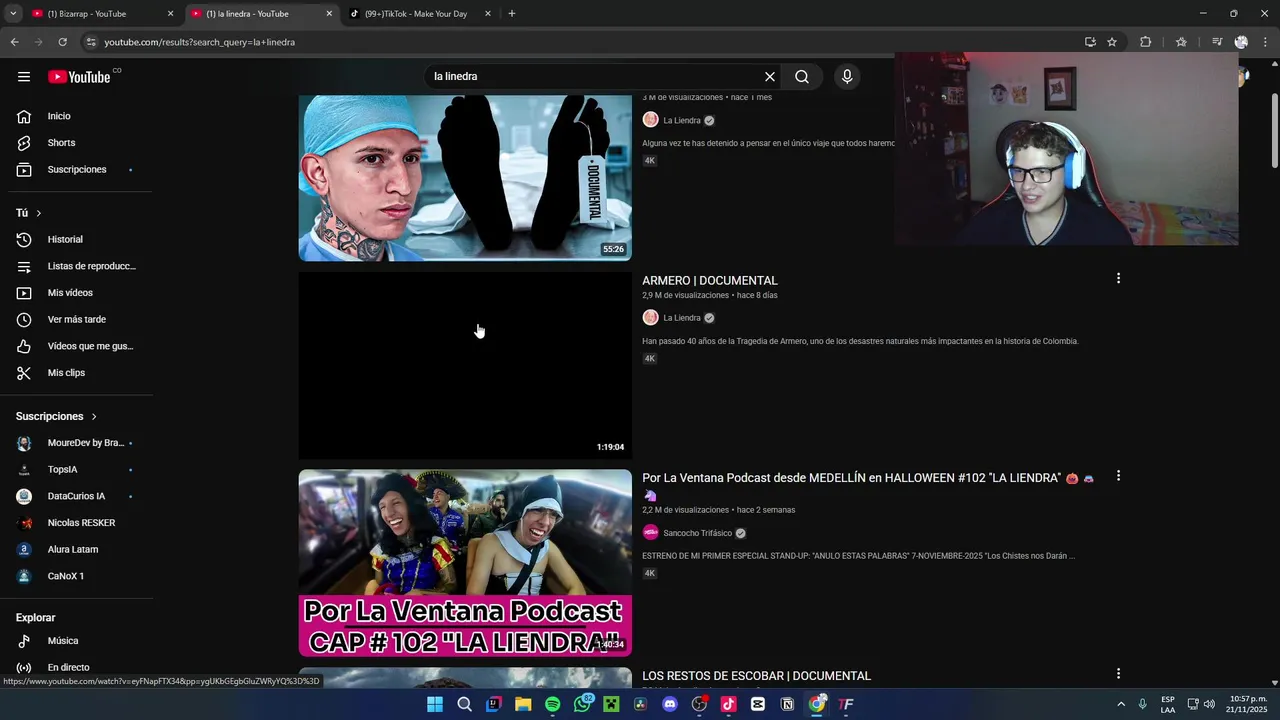The image size is (1280, 720).
Task: Open WhatsApp from the taskbar
Action: click(x=583, y=704)
